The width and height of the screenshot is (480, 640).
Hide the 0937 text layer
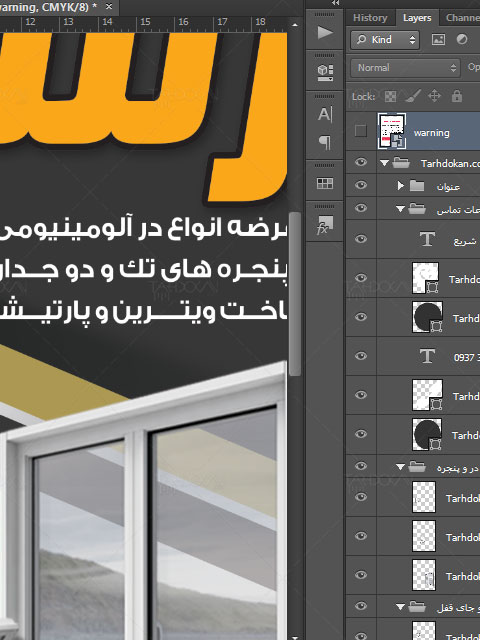pos(361,356)
